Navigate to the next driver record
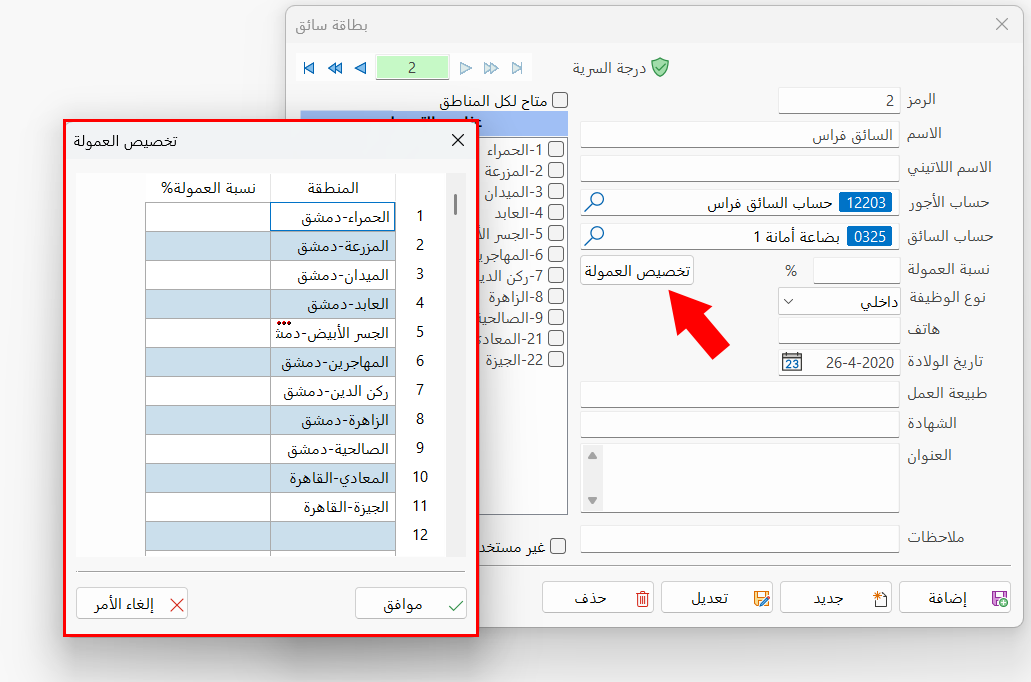The image size is (1031, 682). coord(466,68)
